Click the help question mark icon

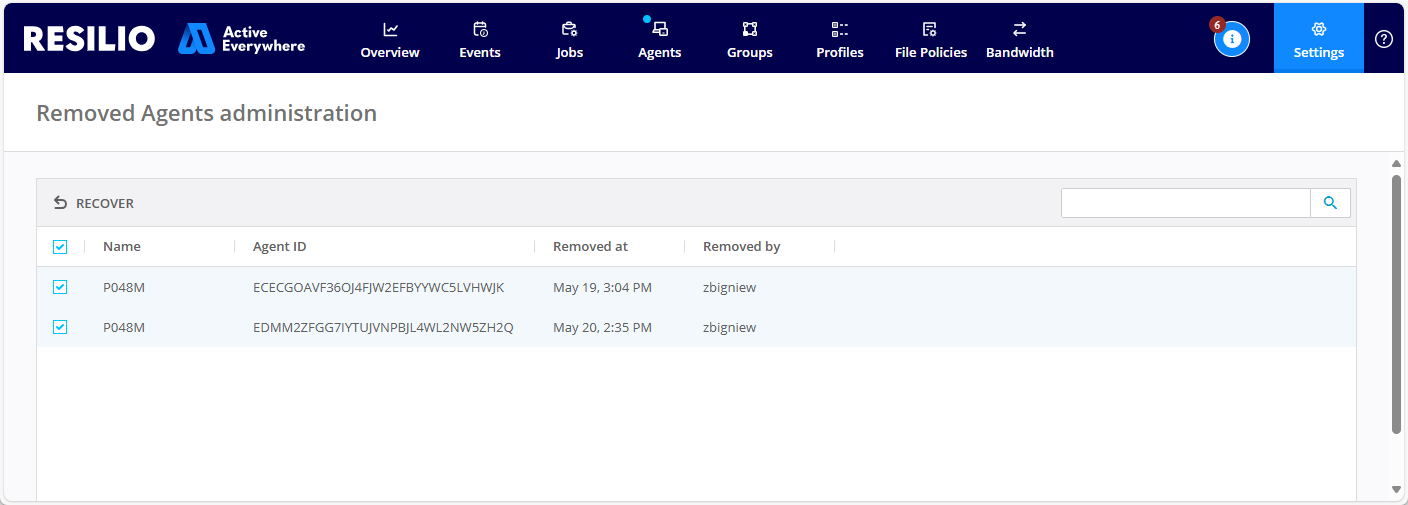tap(1384, 39)
